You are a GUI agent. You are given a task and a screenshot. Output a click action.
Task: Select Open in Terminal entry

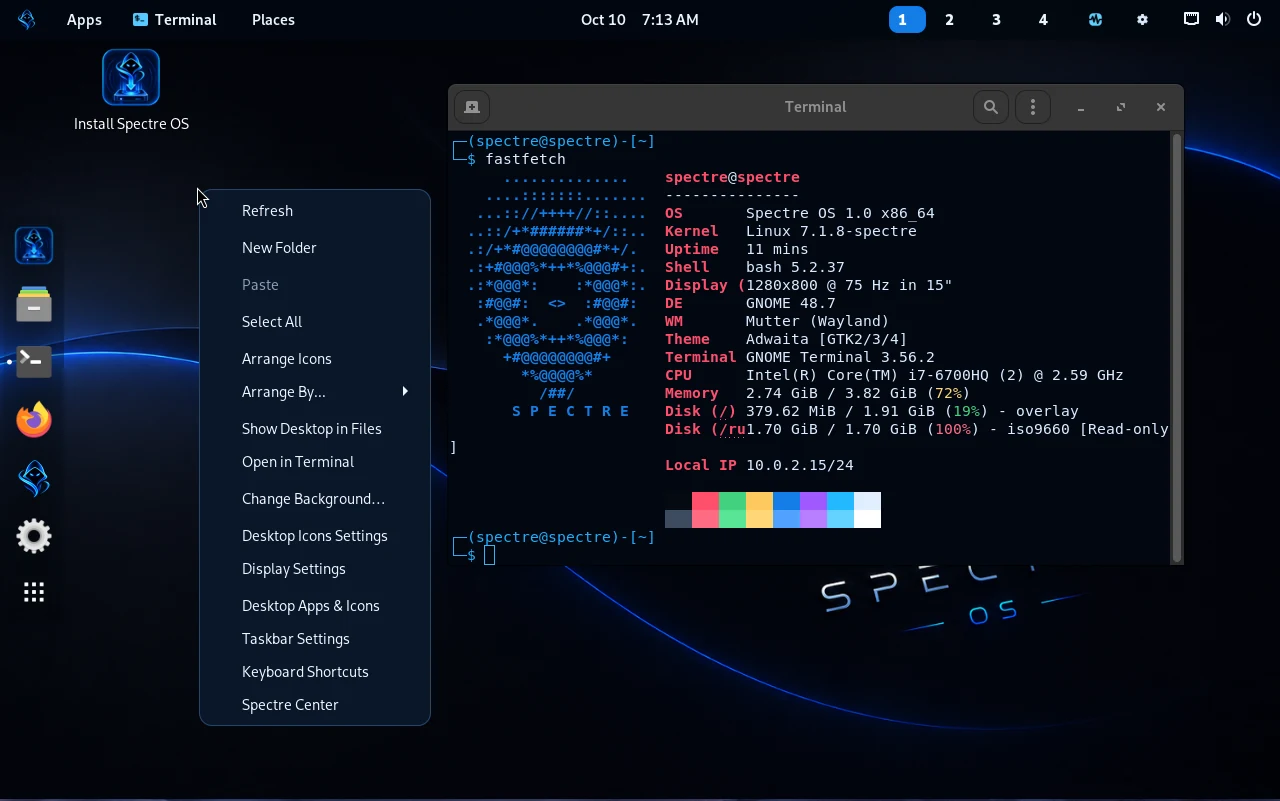tap(315, 462)
